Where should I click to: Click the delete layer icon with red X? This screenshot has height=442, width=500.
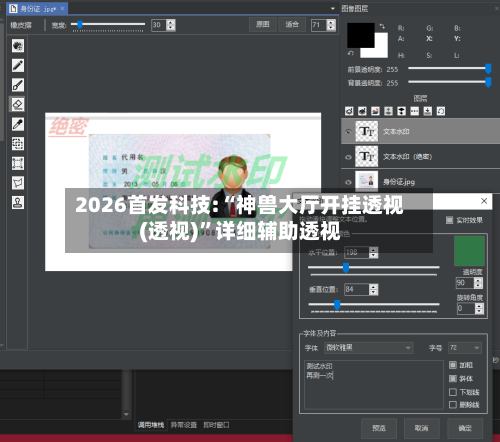coord(375,111)
